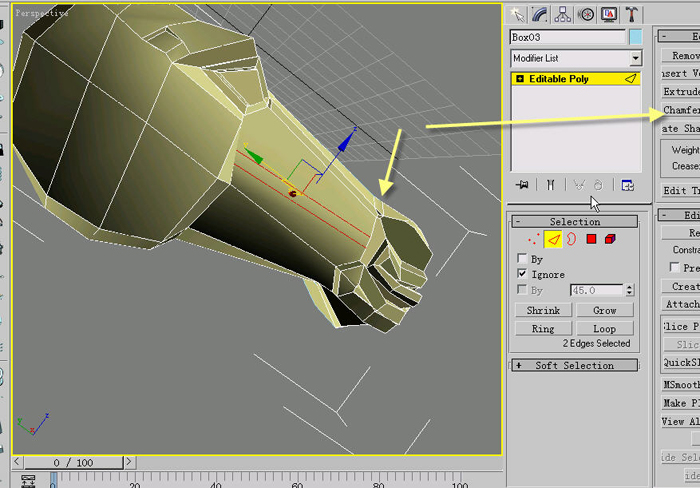The image size is (700, 488).
Task: Click the Loop button
Action: click(x=604, y=329)
